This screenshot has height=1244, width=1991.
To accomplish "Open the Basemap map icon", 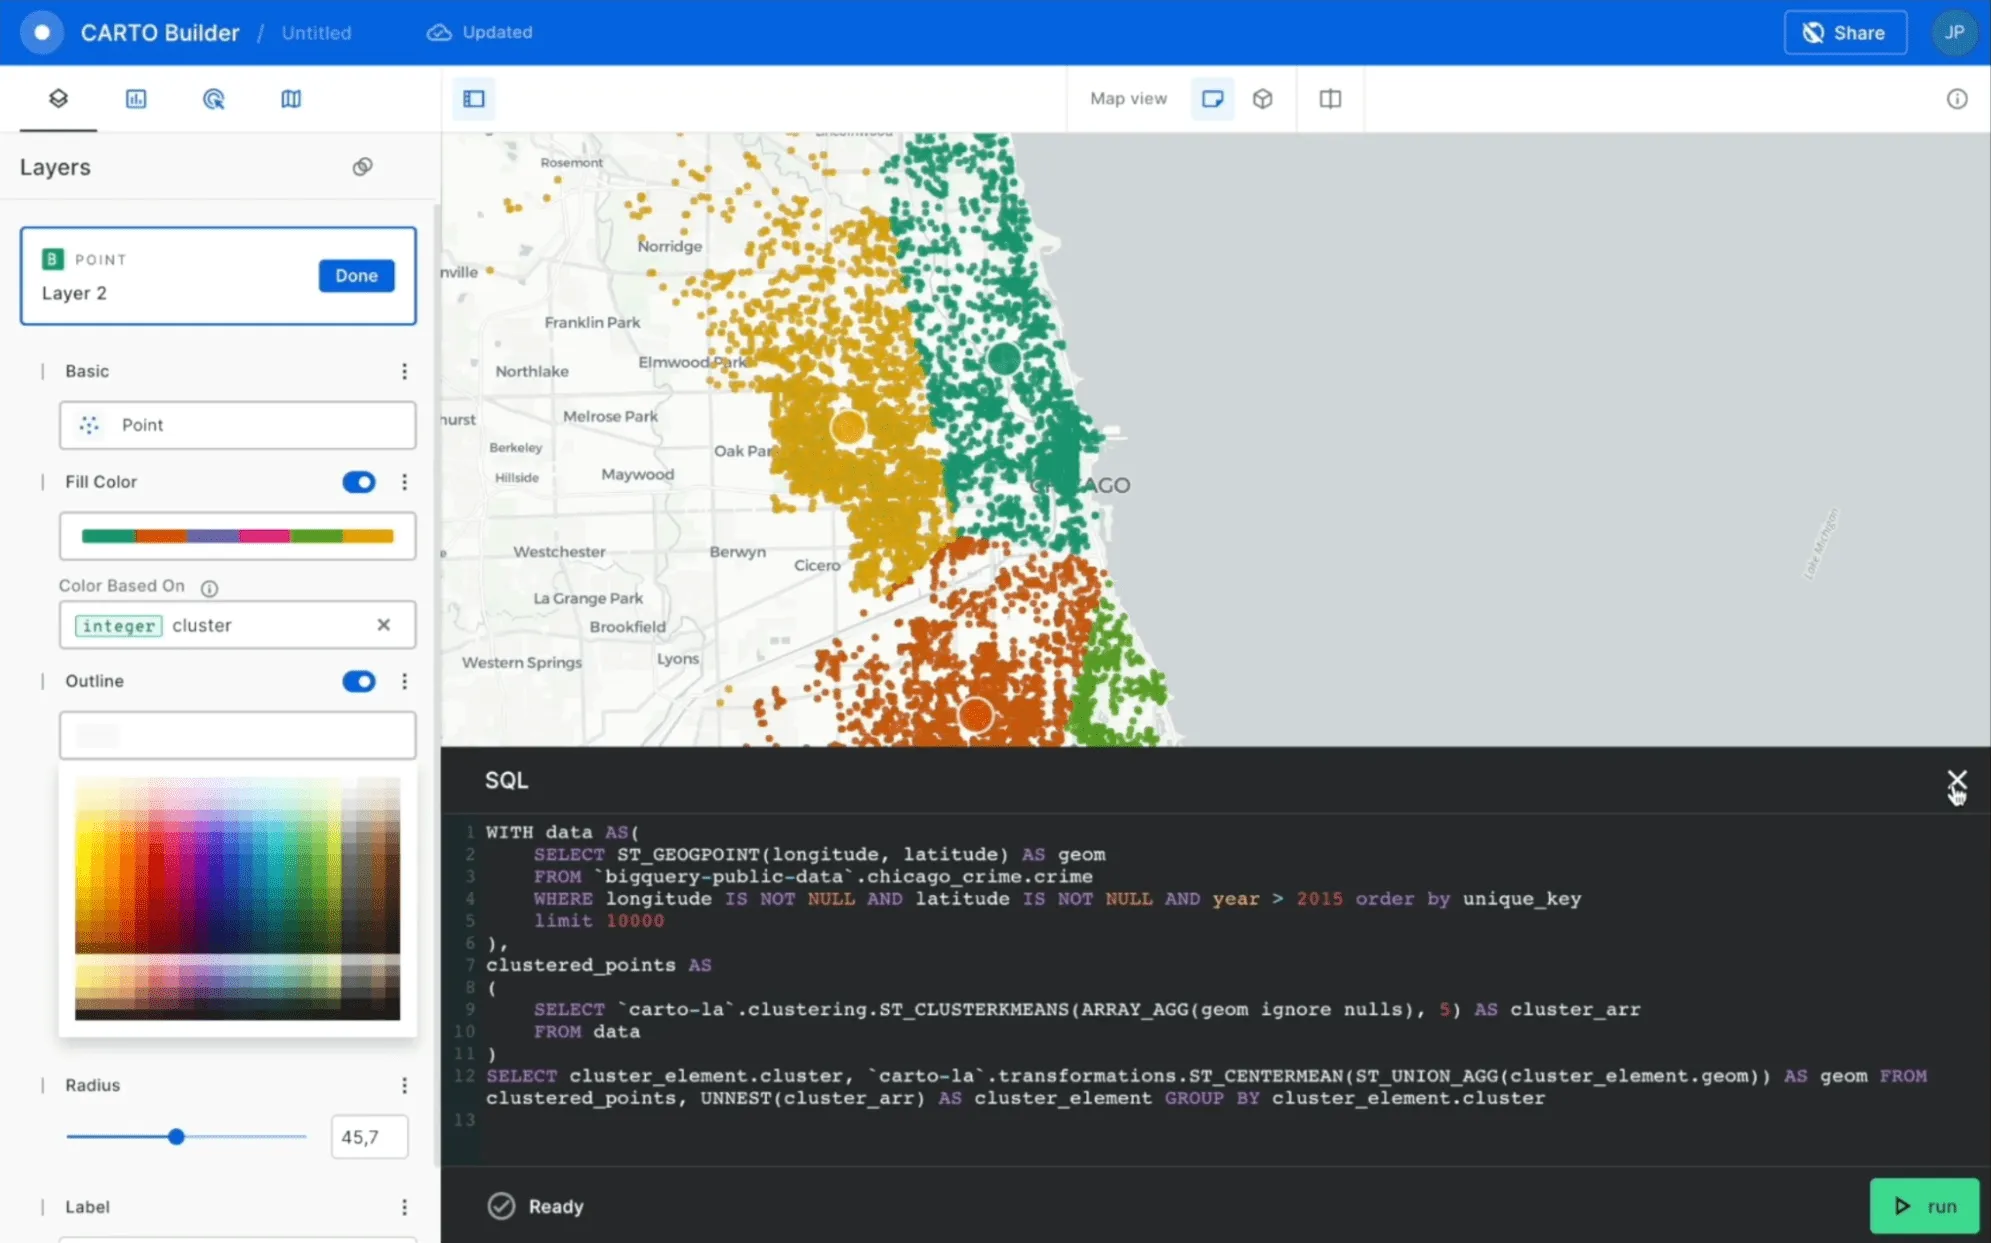I will pyautogui.click(x=290, y=99).
